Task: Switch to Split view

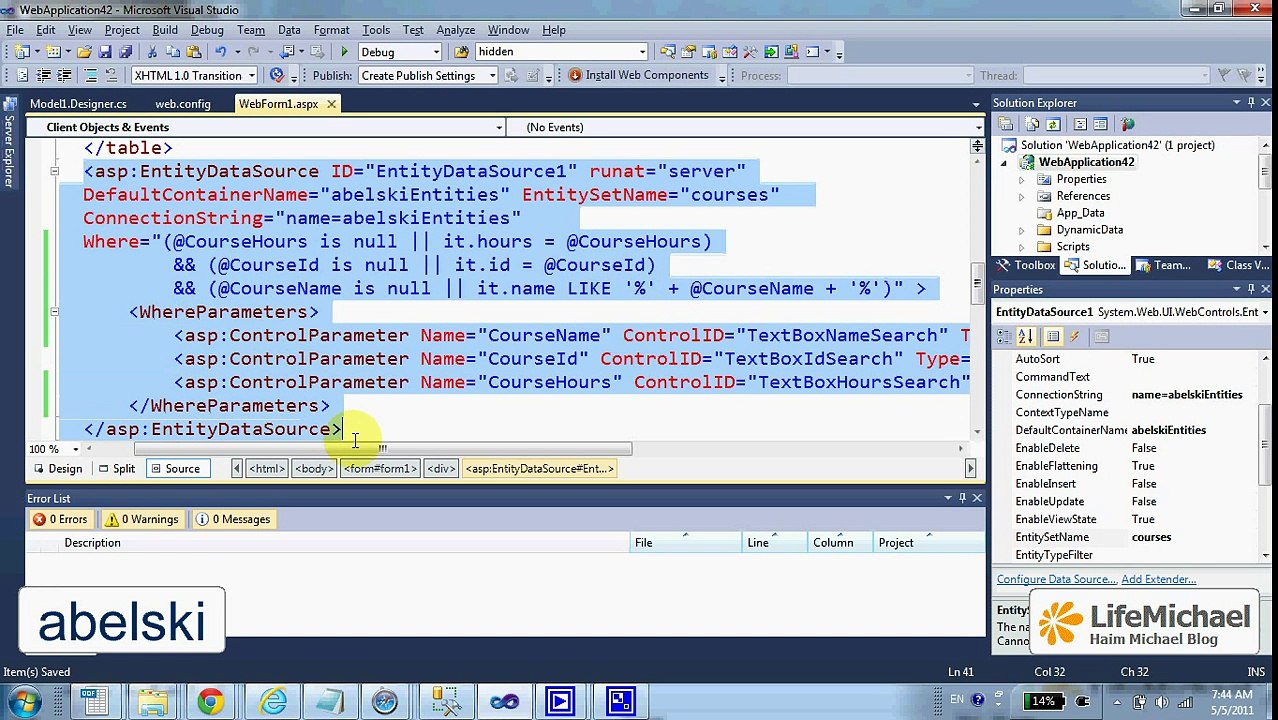Action: click(x=117, y=468)
